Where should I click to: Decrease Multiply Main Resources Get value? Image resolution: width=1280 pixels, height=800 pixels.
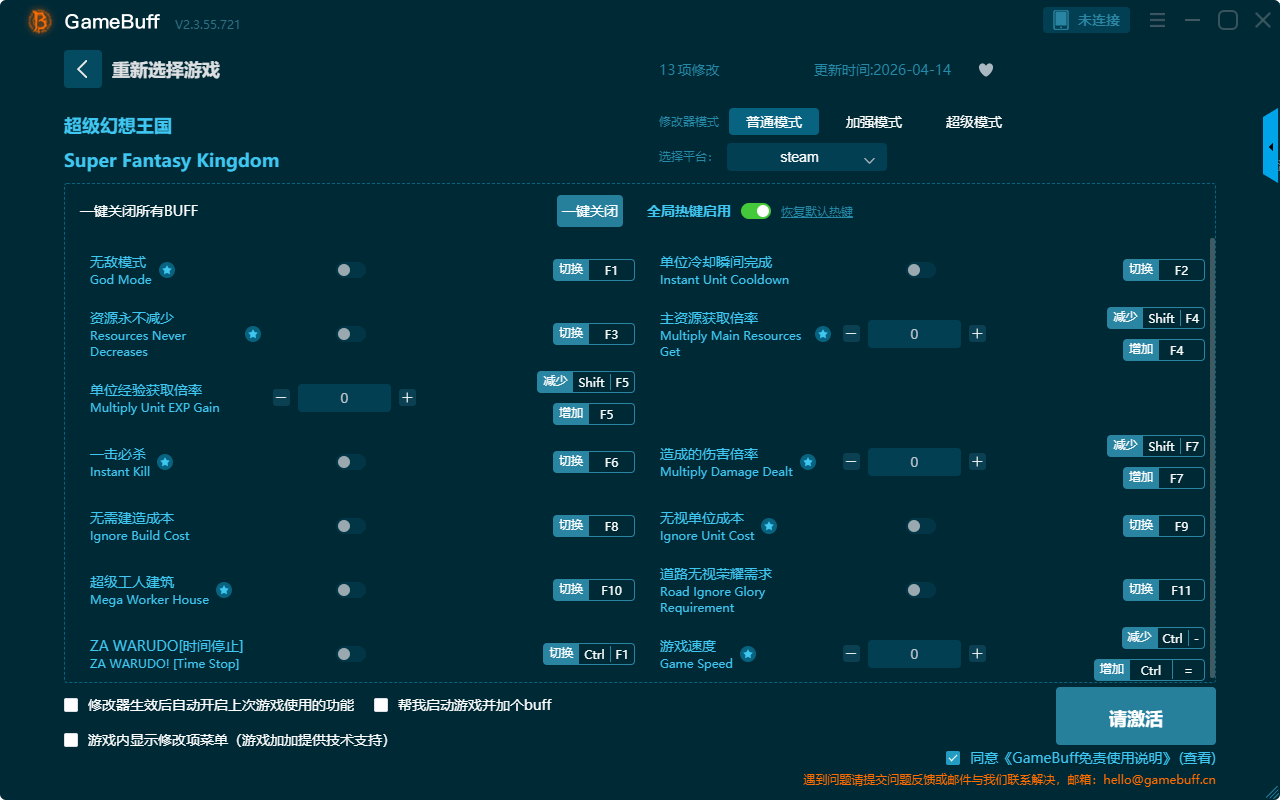851,334
